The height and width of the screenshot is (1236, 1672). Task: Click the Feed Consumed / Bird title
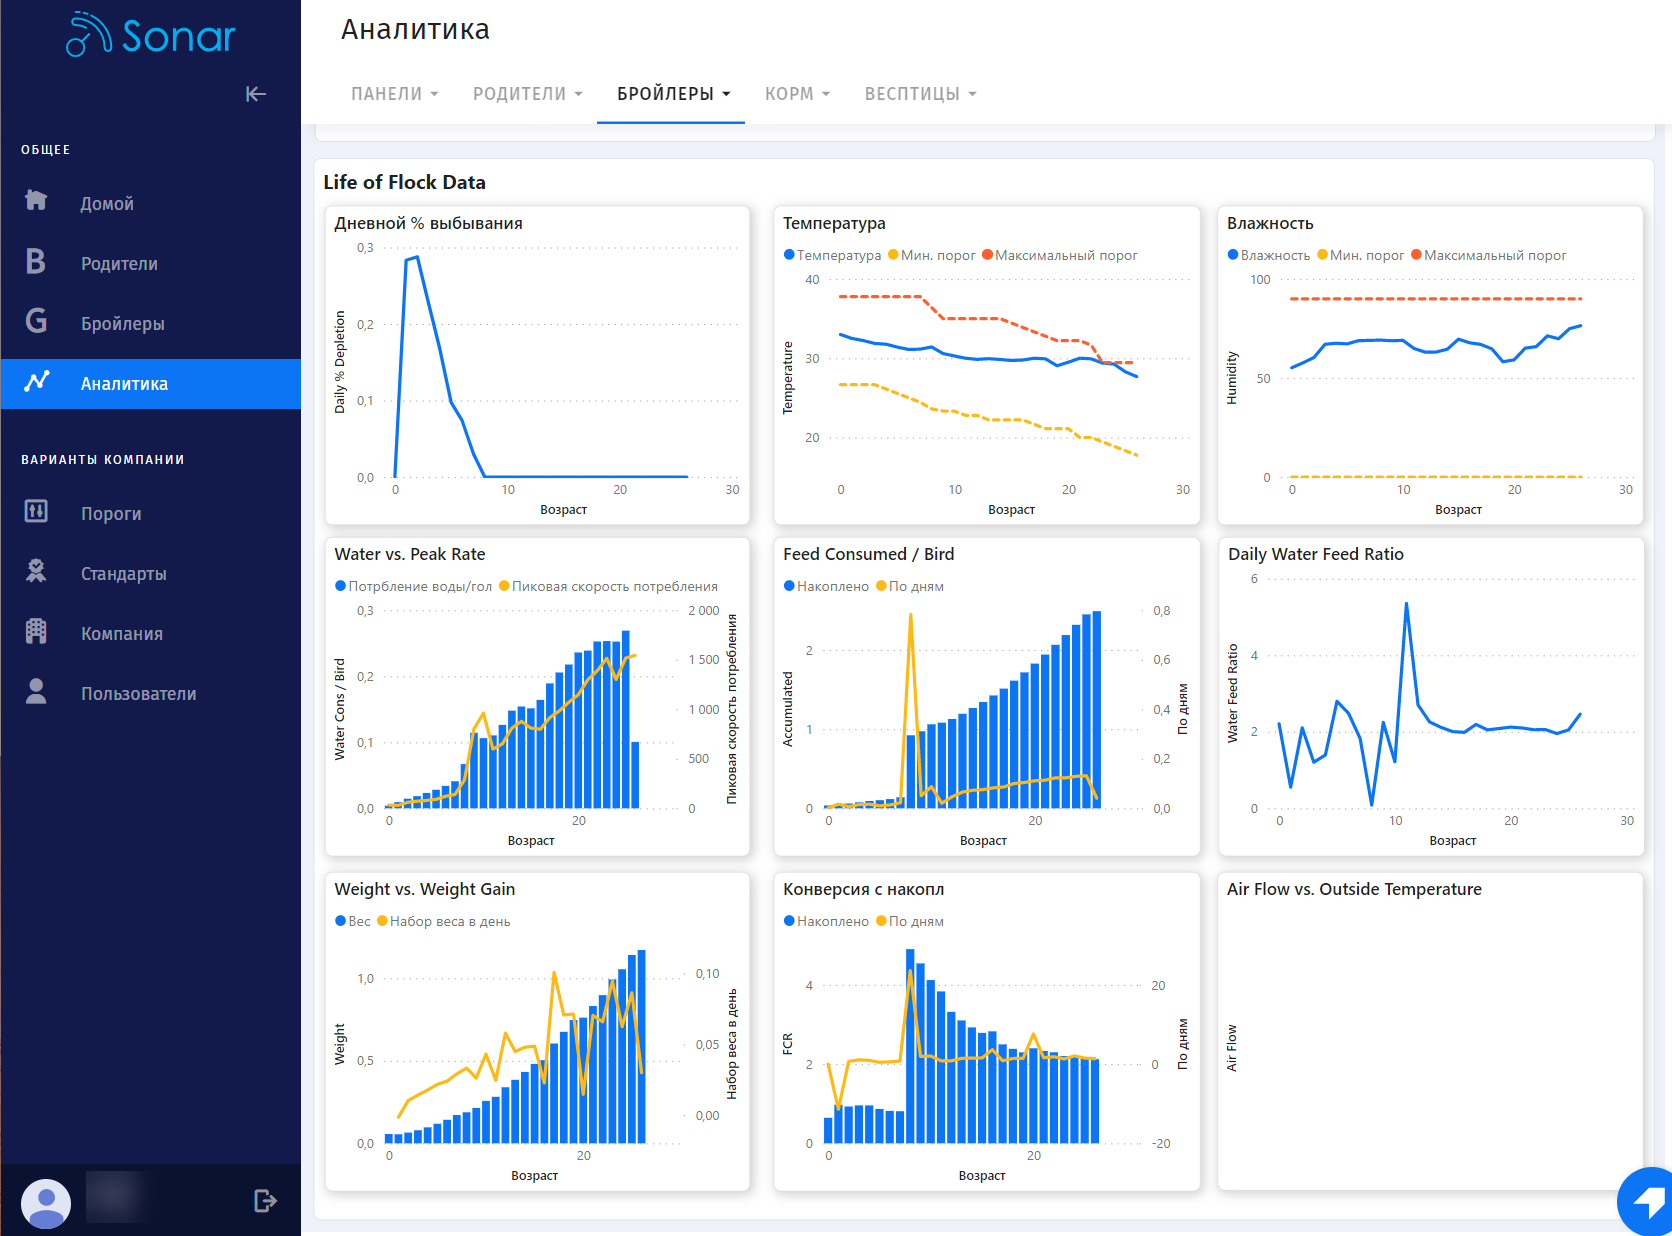click(868, 554)
